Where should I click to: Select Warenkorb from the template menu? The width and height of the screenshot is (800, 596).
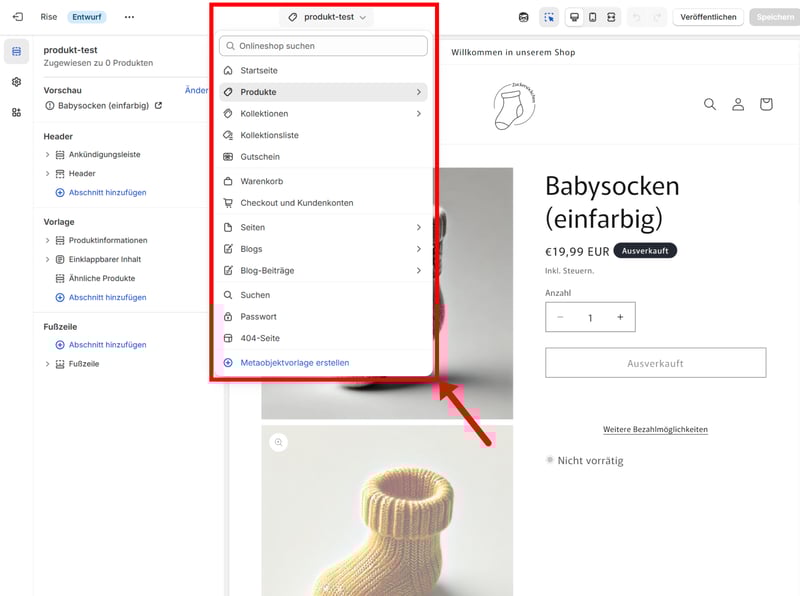(261, 181)
